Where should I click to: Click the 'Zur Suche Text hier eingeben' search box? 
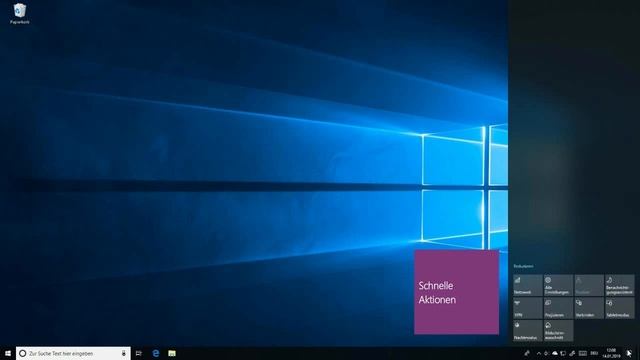tap(73, 353)
